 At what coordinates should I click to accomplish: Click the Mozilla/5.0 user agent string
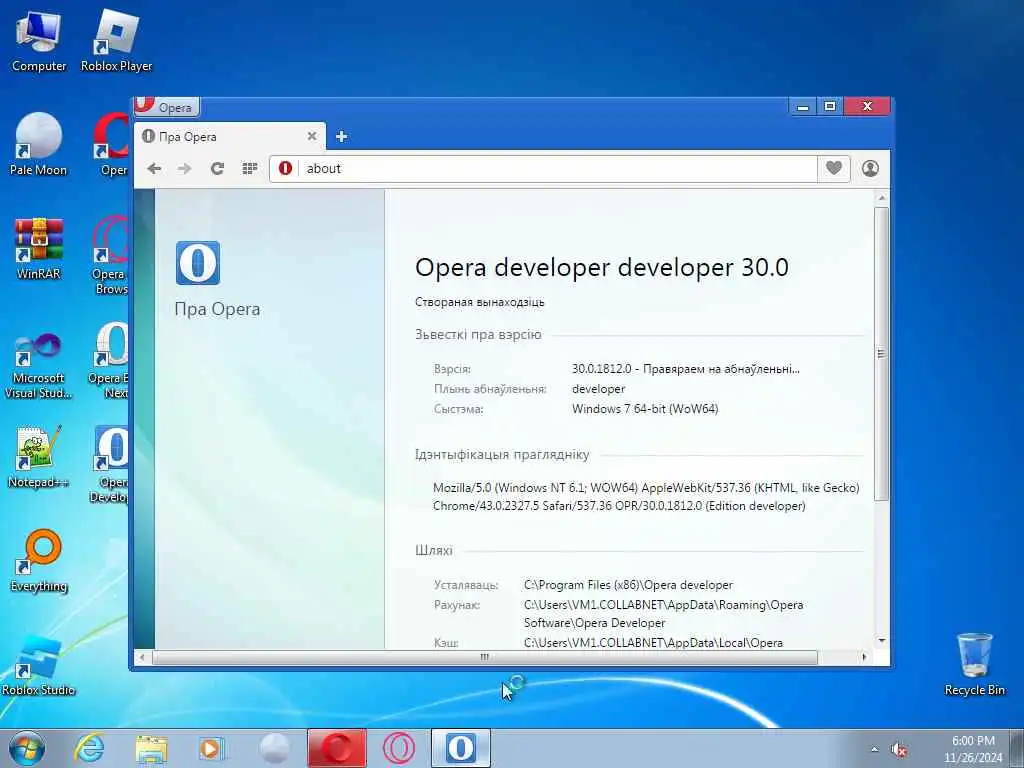(x=646, y=497)
